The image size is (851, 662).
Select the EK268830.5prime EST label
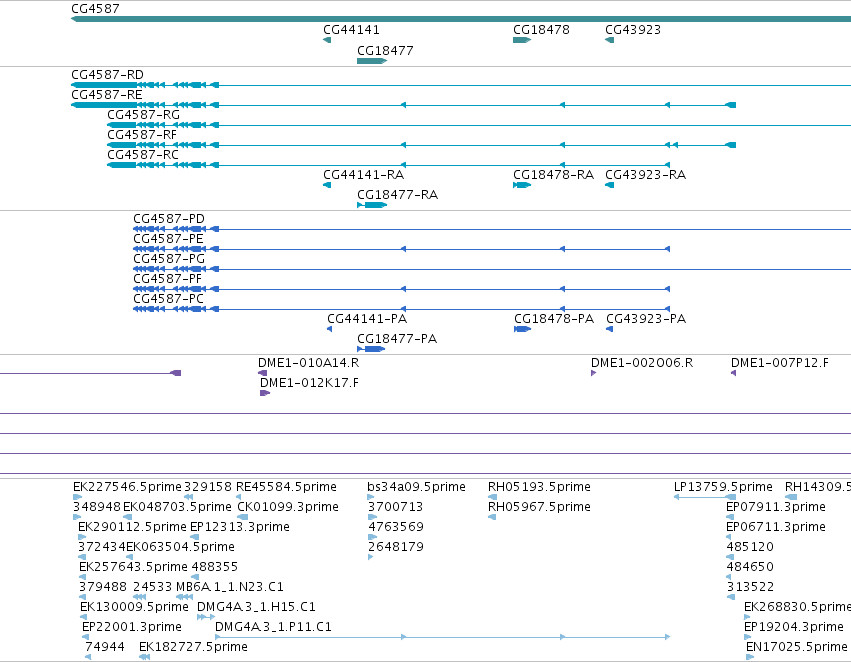(x=797, y=607)
